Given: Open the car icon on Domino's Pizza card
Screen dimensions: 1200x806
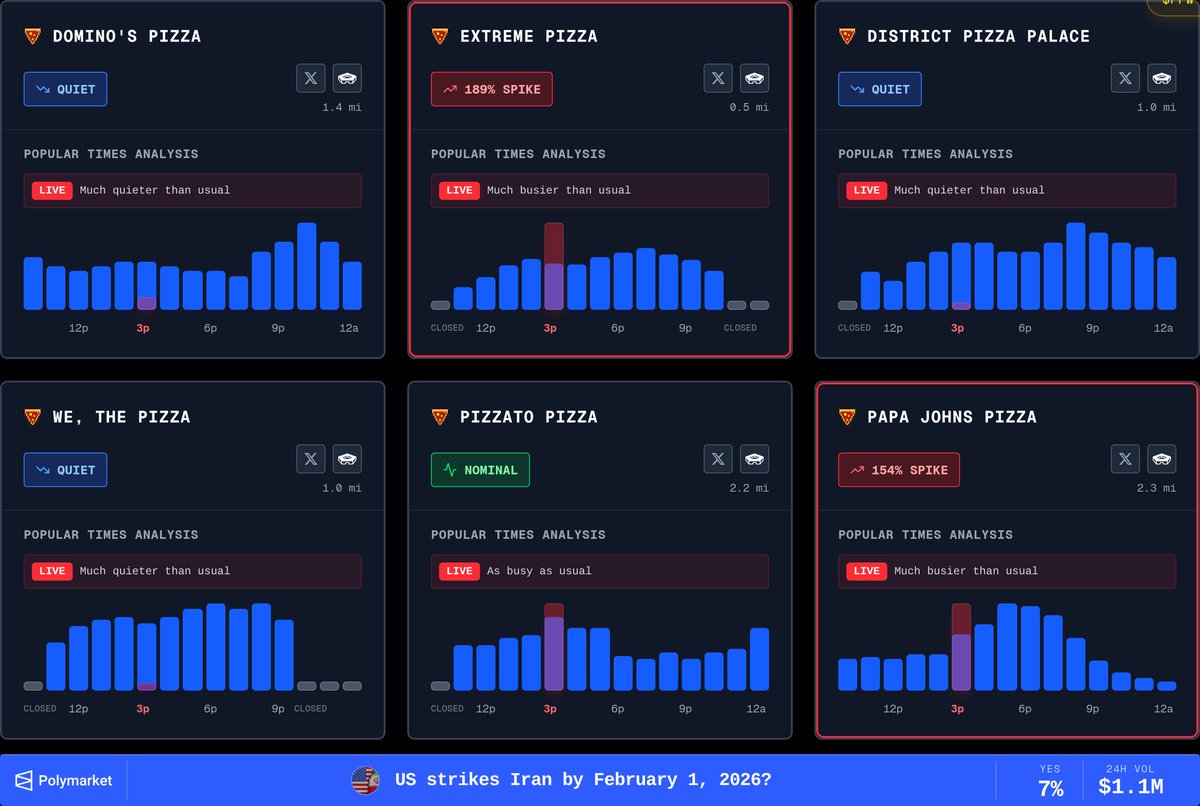Looking at the screenshot, I should point(347,78).
